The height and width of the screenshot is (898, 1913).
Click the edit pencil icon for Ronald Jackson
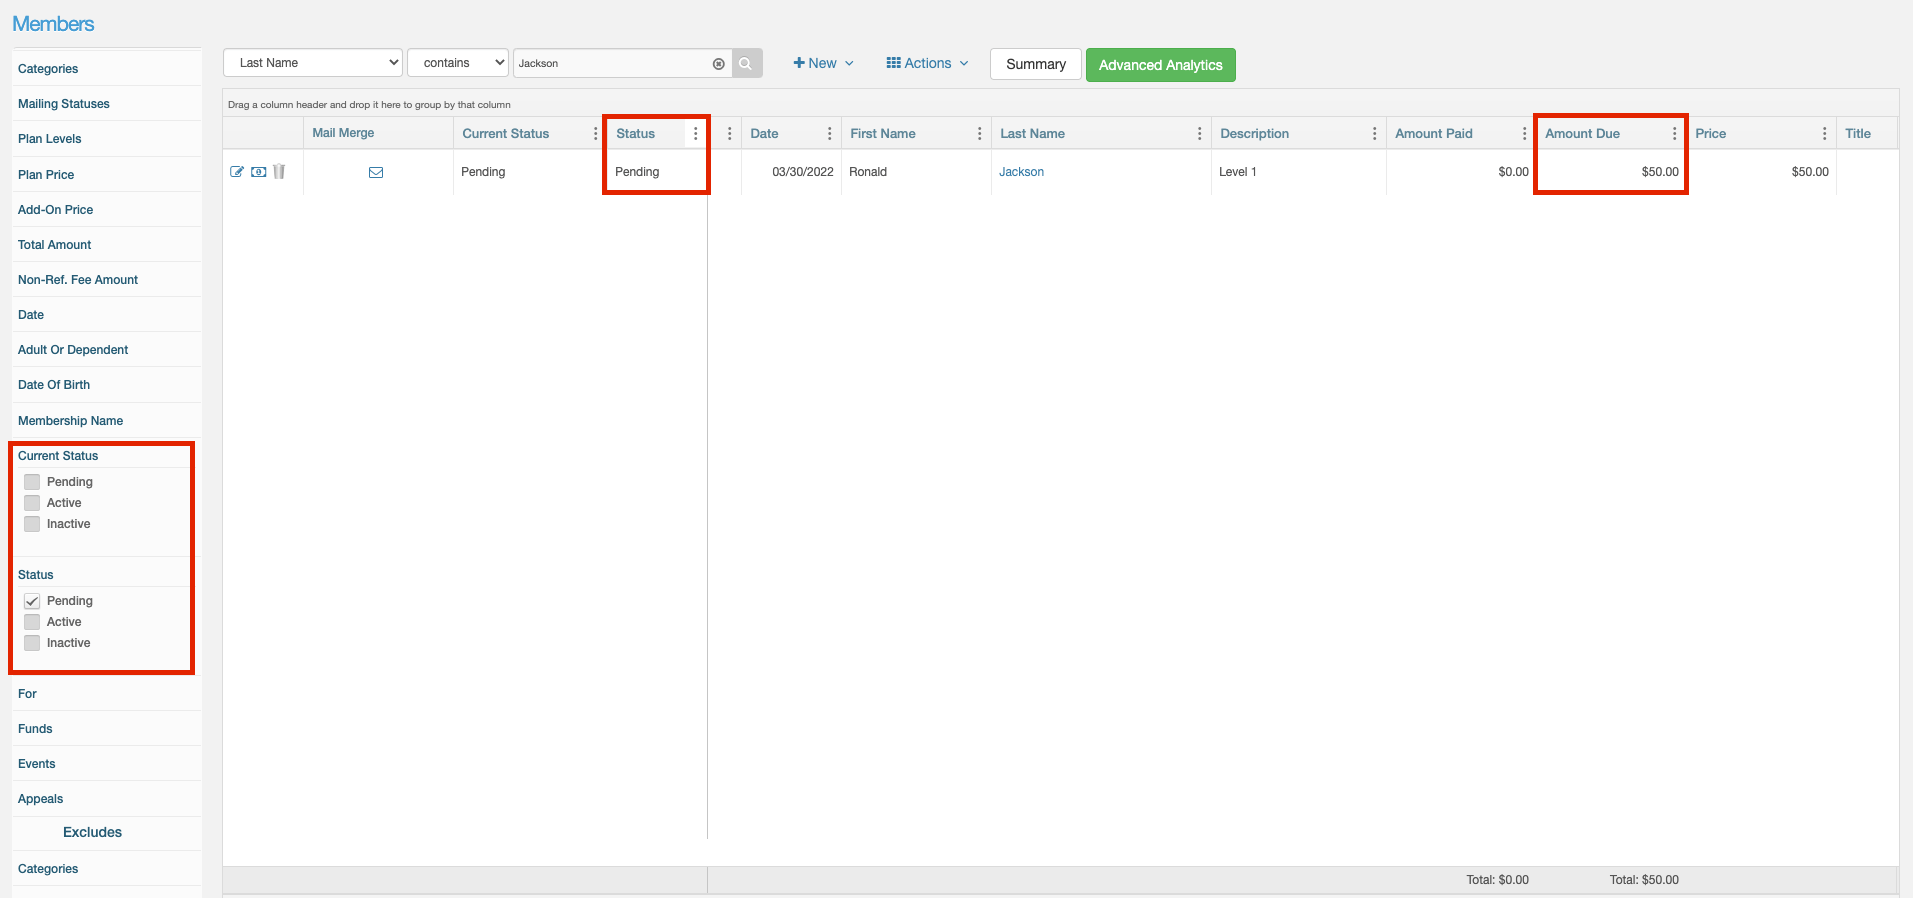(237, 172)
